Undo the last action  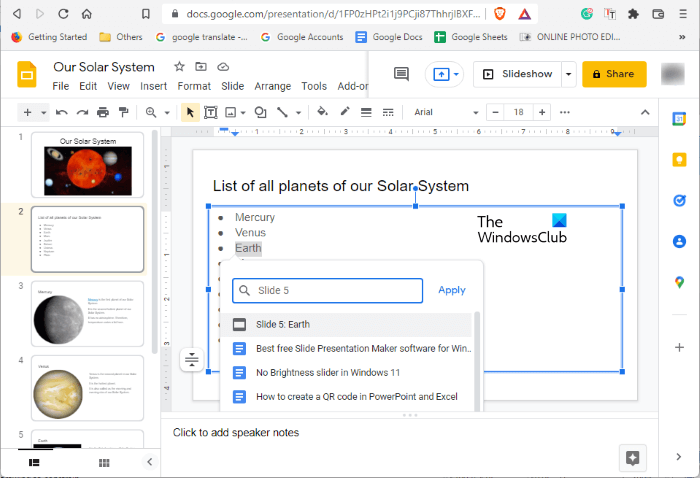tap(62, 112)
